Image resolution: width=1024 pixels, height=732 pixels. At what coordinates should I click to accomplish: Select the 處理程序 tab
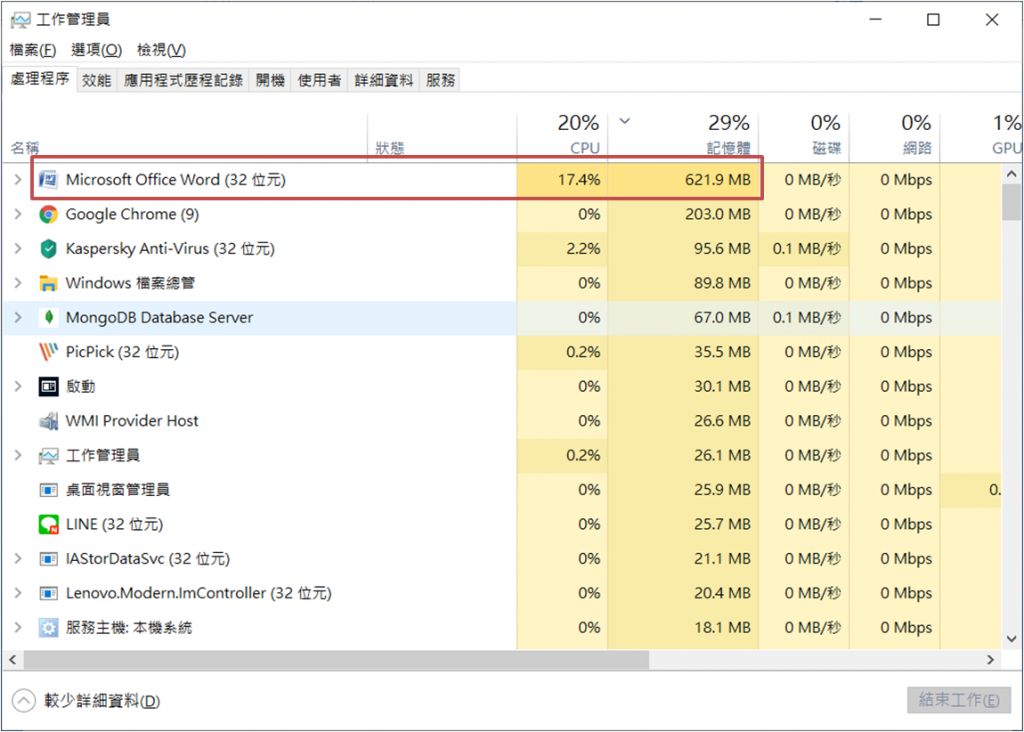point(40,79)
